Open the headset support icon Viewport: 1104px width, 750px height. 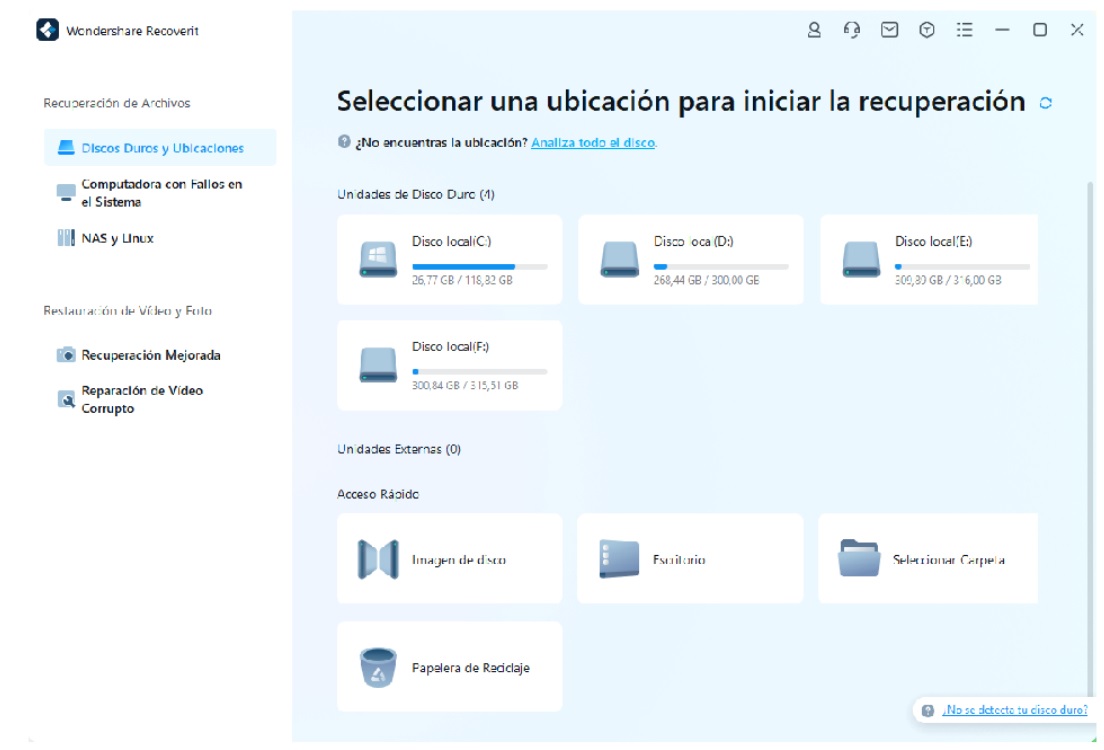[x=852, y=30]
